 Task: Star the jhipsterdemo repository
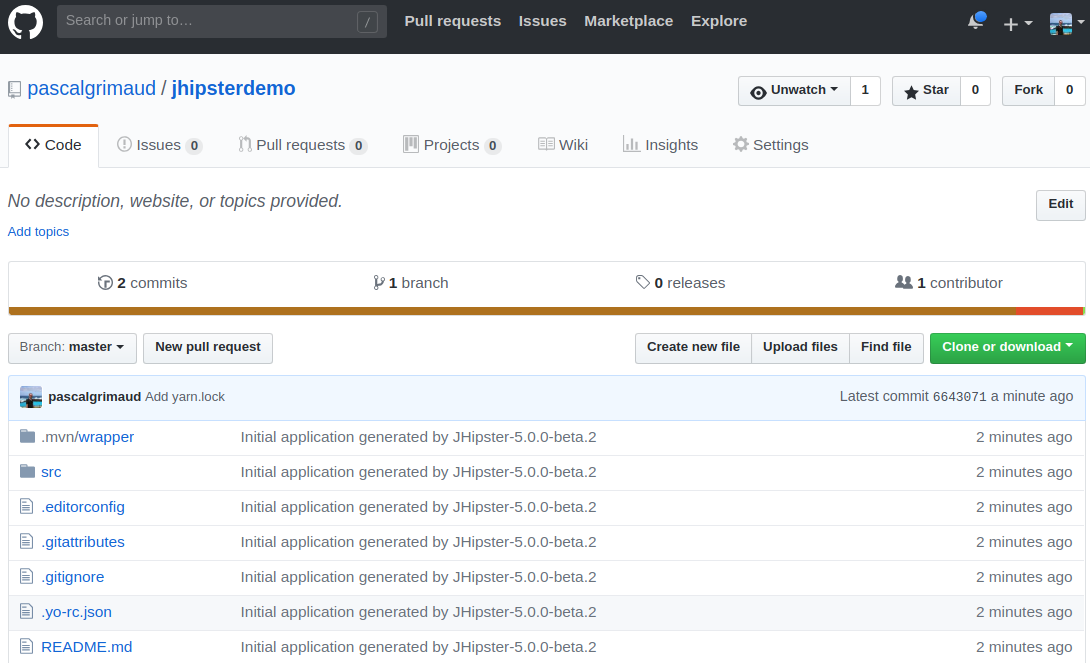coord(926,90)
